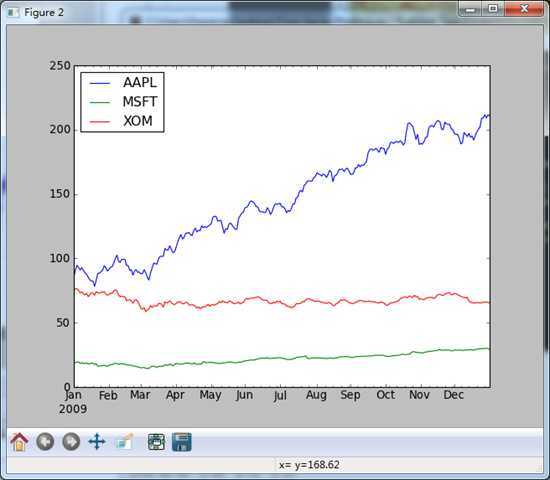Click the Aug x-axis label
This screenshot has height=480, width=550.
click(316, 395)
